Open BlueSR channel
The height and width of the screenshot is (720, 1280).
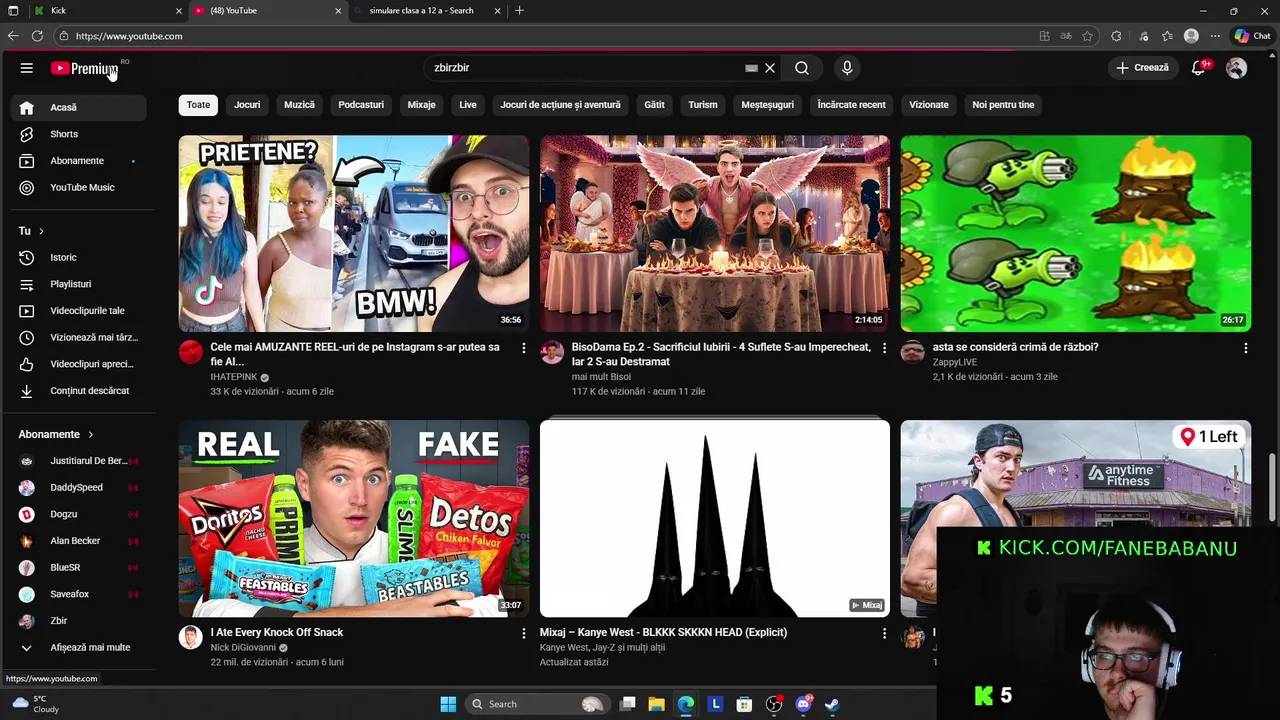80,568
